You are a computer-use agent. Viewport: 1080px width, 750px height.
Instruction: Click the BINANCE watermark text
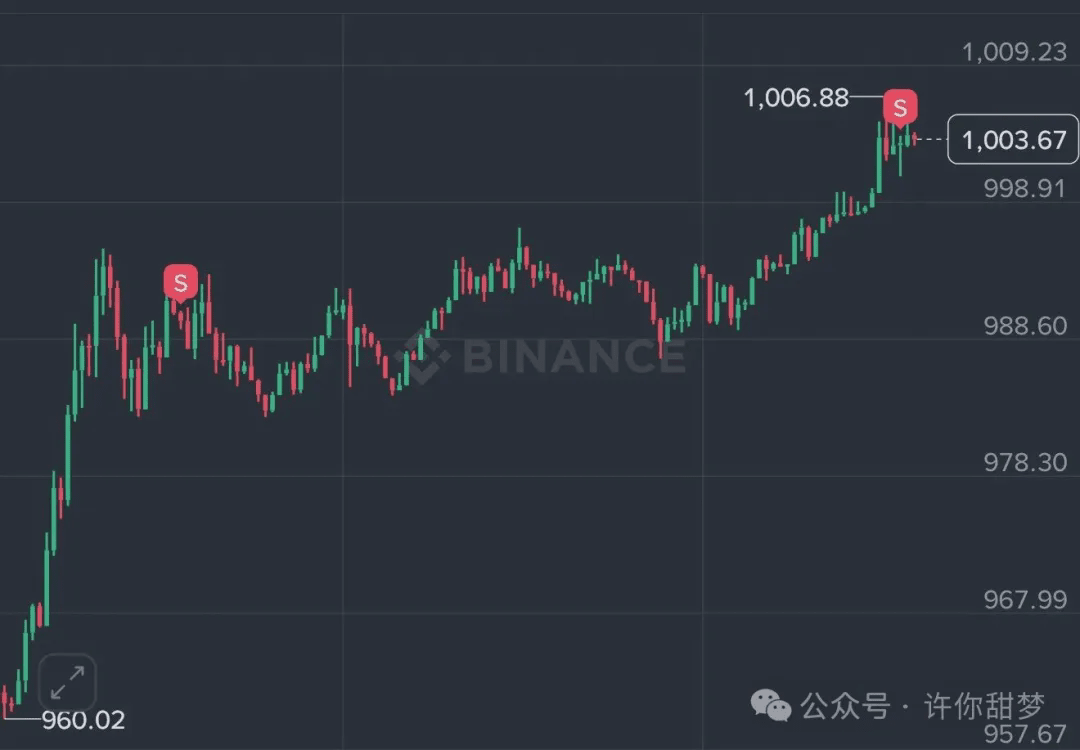pos(574,356)
